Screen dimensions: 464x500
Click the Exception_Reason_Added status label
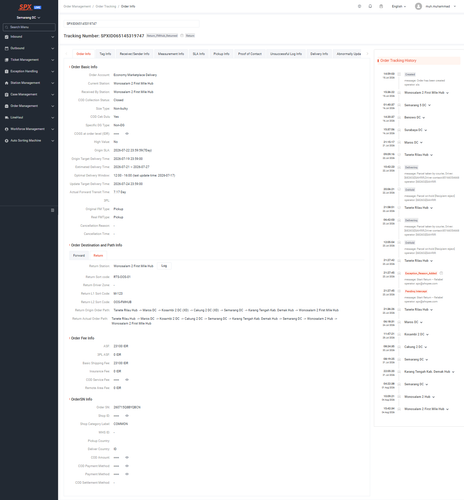pos(421,273)
